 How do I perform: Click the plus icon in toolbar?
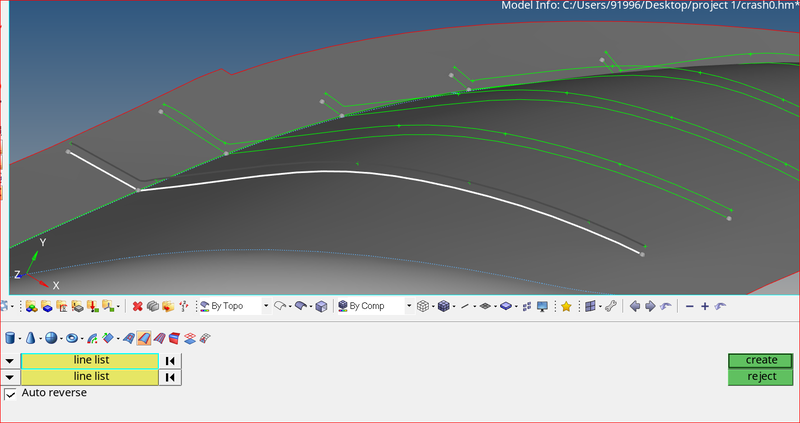point(705,306)
